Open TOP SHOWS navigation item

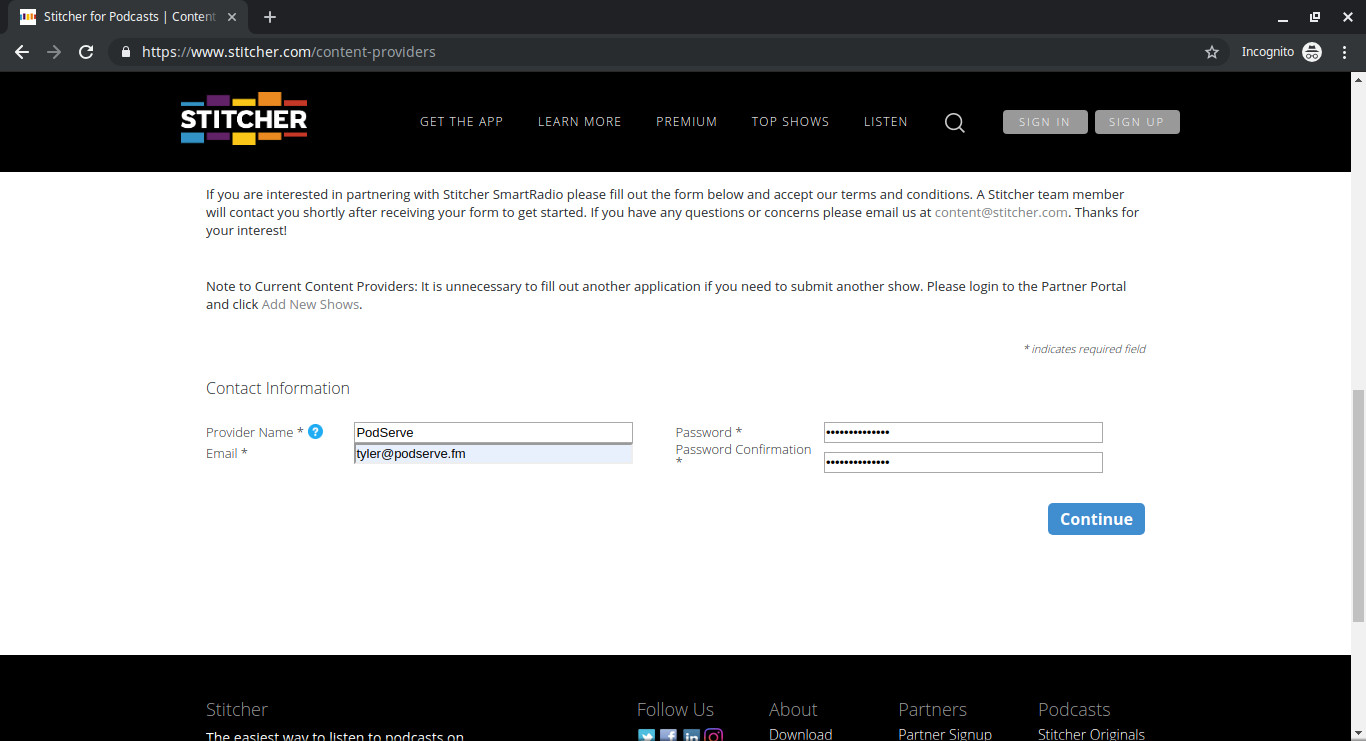click(x=791, y=122)
